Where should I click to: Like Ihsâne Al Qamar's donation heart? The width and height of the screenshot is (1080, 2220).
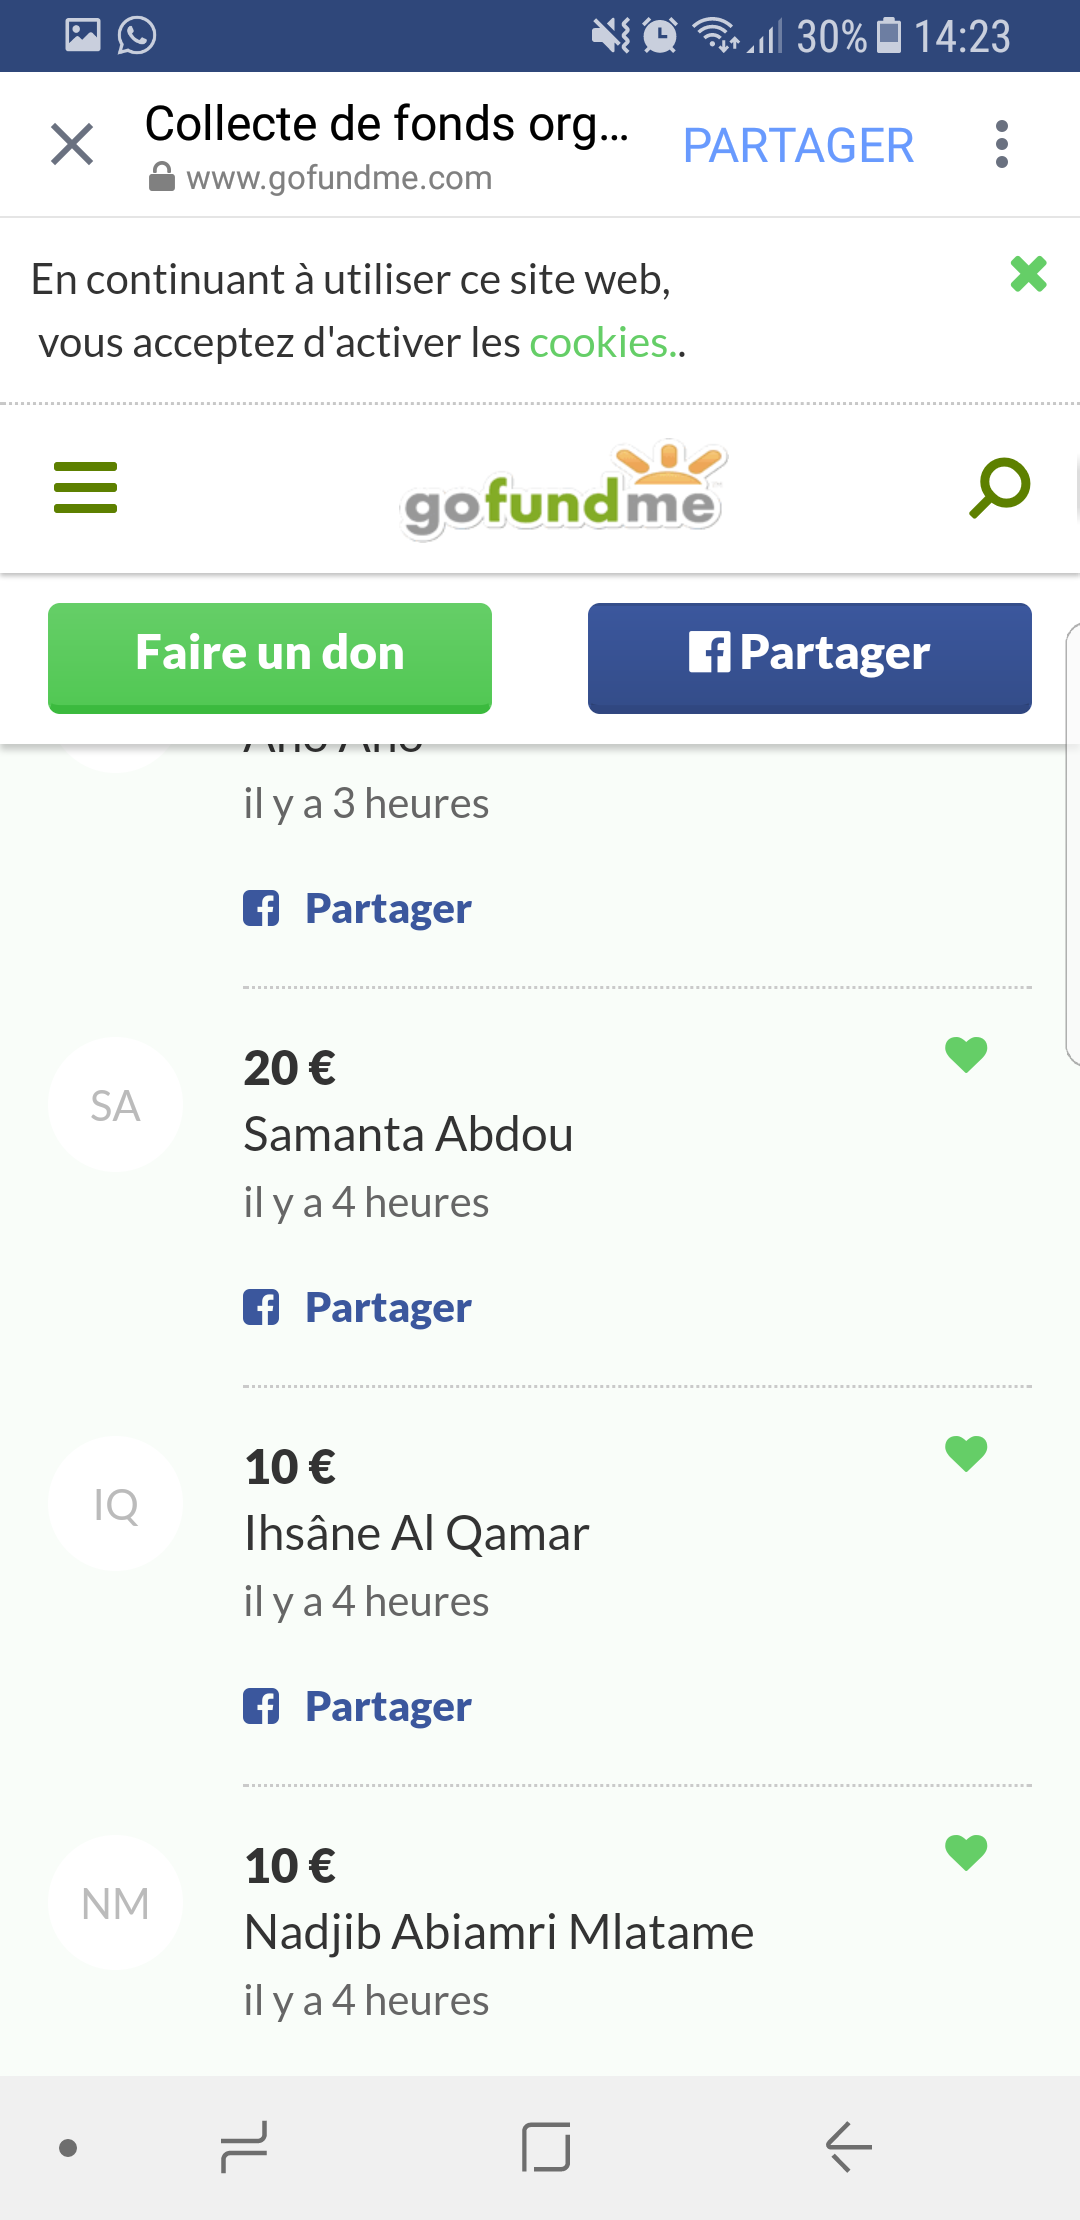click(x=966, y=1453)
